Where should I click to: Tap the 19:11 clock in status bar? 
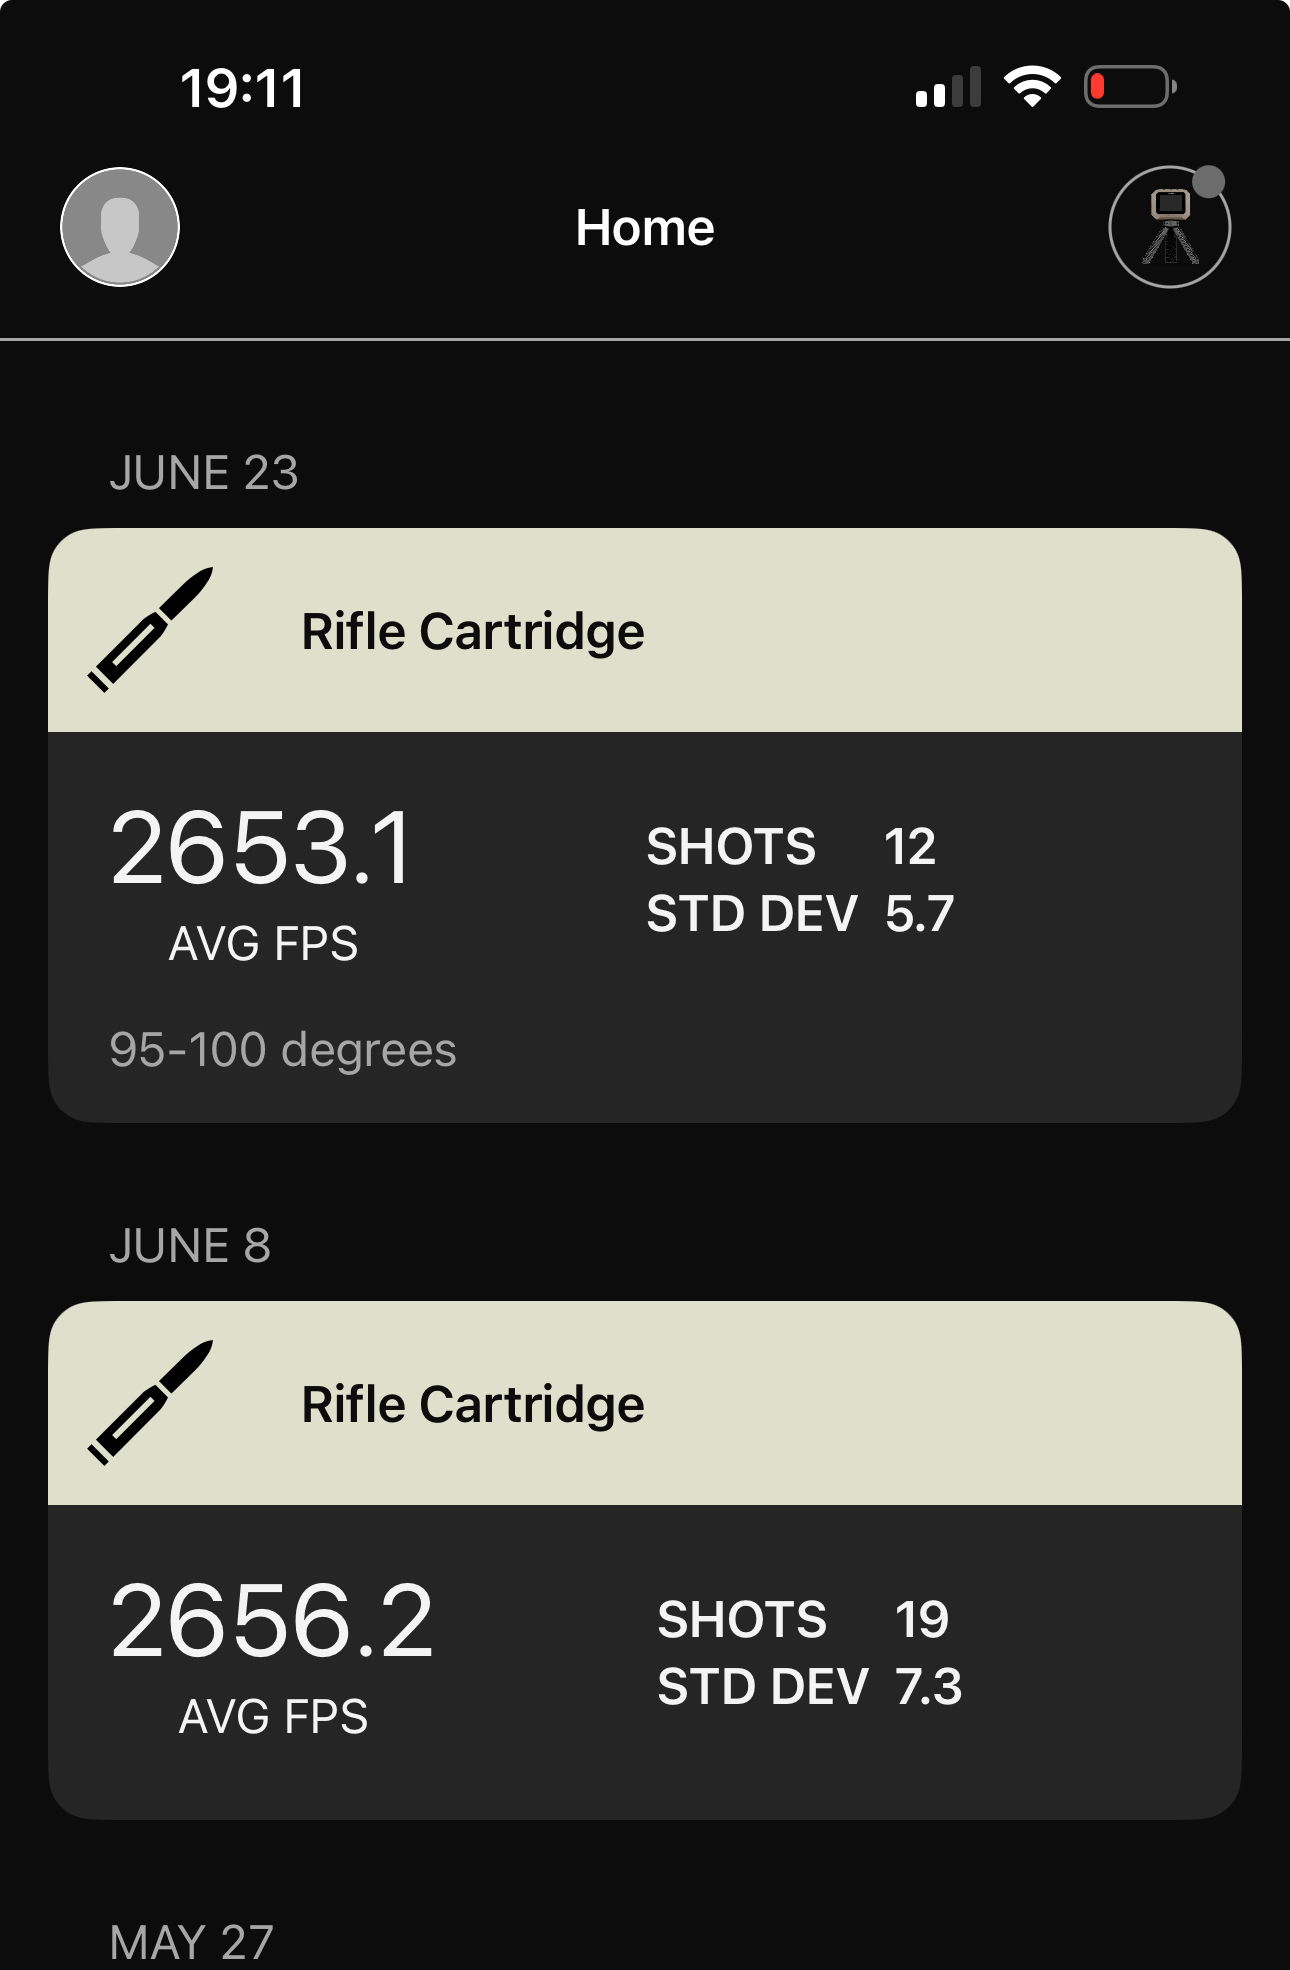click(243, 89)
